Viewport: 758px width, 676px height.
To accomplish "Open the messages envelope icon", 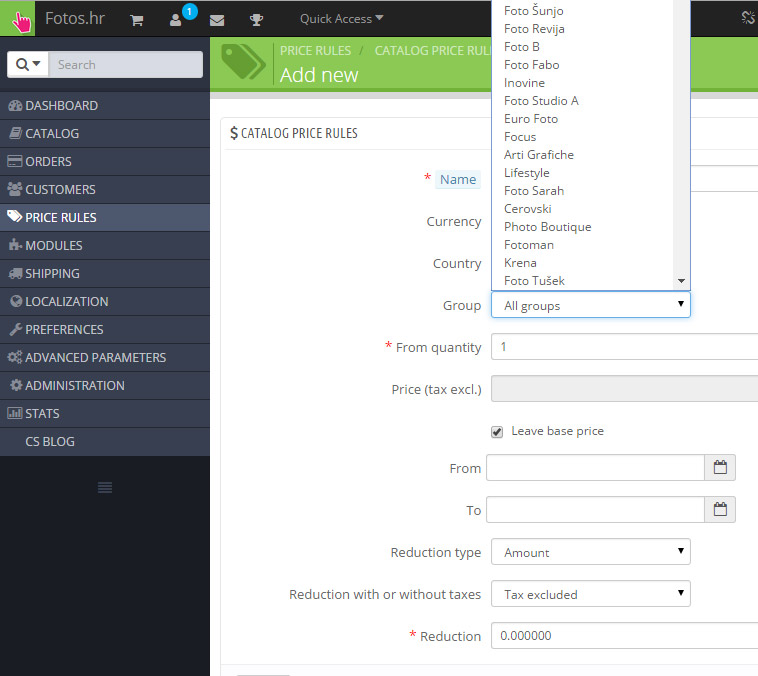I will (217, 20).
